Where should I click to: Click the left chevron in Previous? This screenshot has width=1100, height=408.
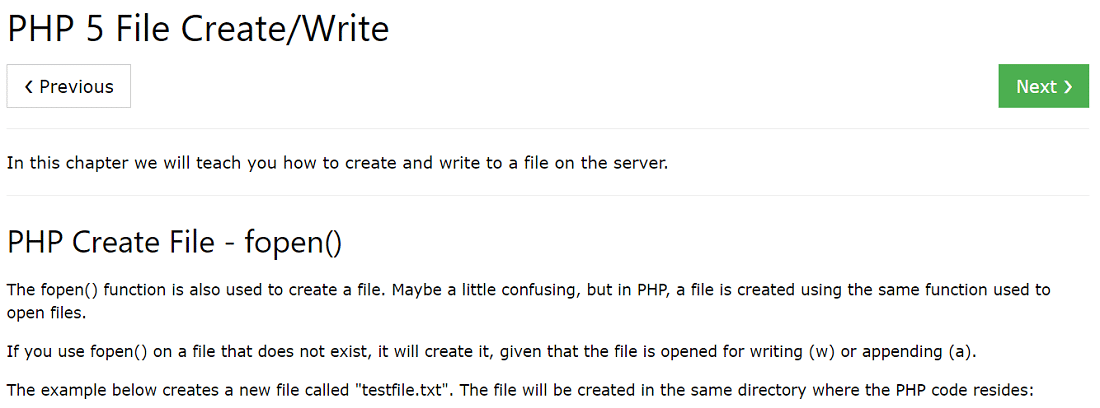29,87
